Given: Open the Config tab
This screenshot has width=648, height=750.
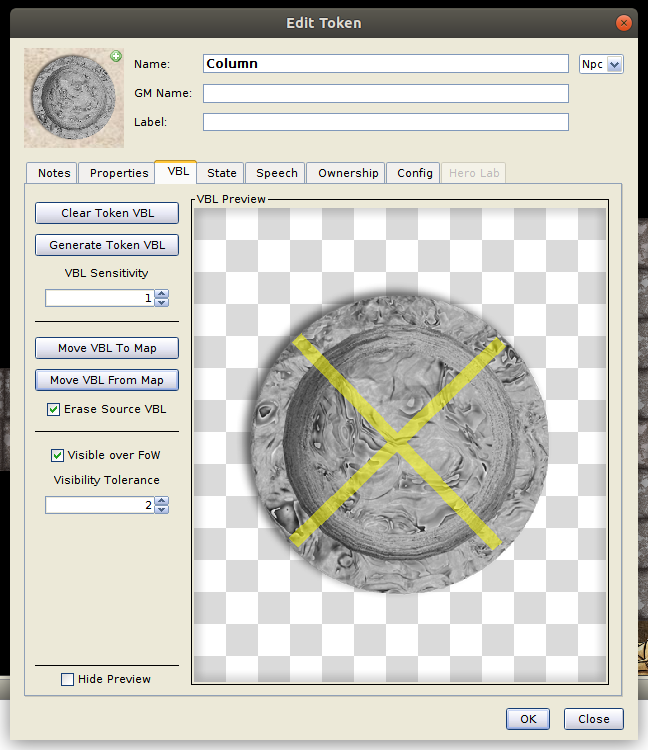Looking at the screenshot, I should 414,173.
